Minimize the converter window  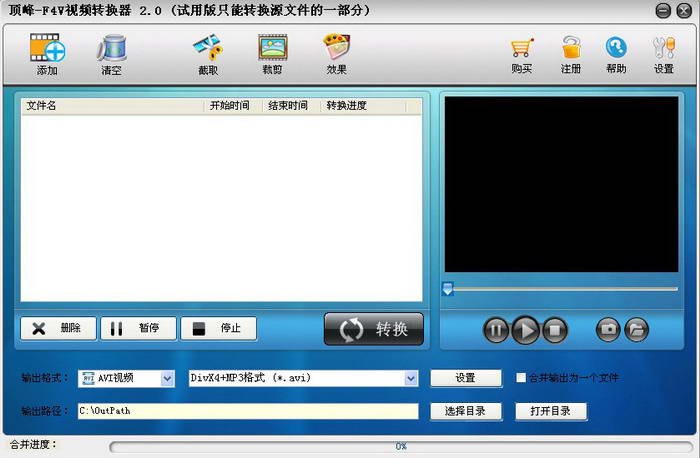[x=663, y=10]
